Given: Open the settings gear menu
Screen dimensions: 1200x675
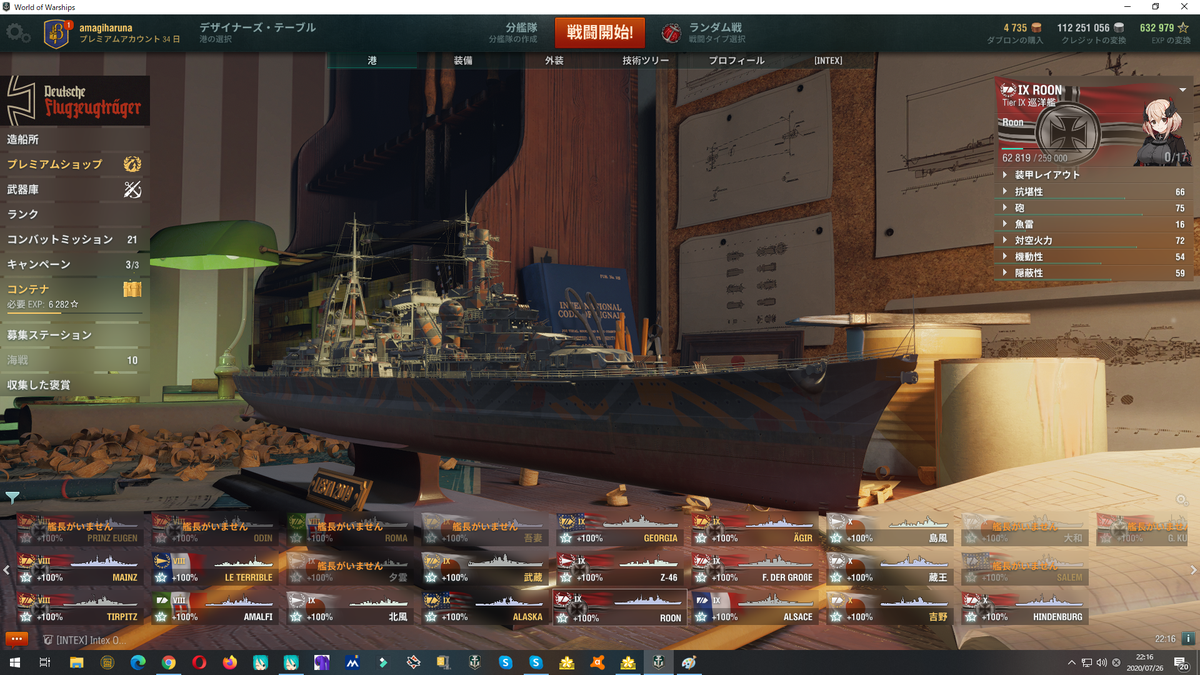Looking at the screenshot, I should (x=17, y=32).
